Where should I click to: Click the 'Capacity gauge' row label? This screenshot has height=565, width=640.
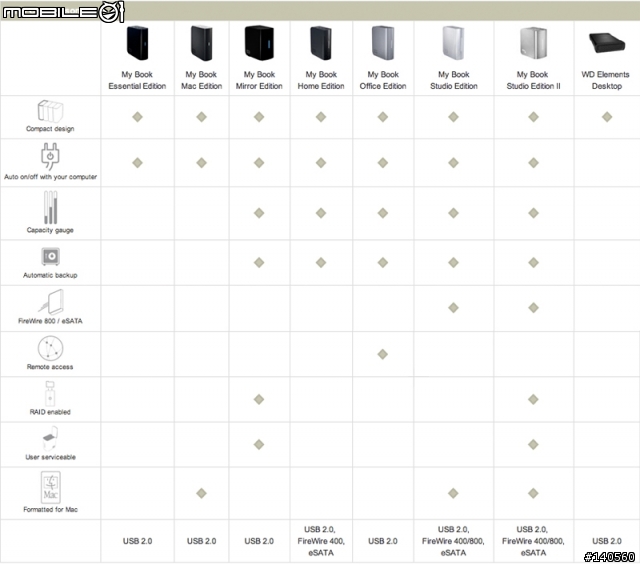click(50, 230)
